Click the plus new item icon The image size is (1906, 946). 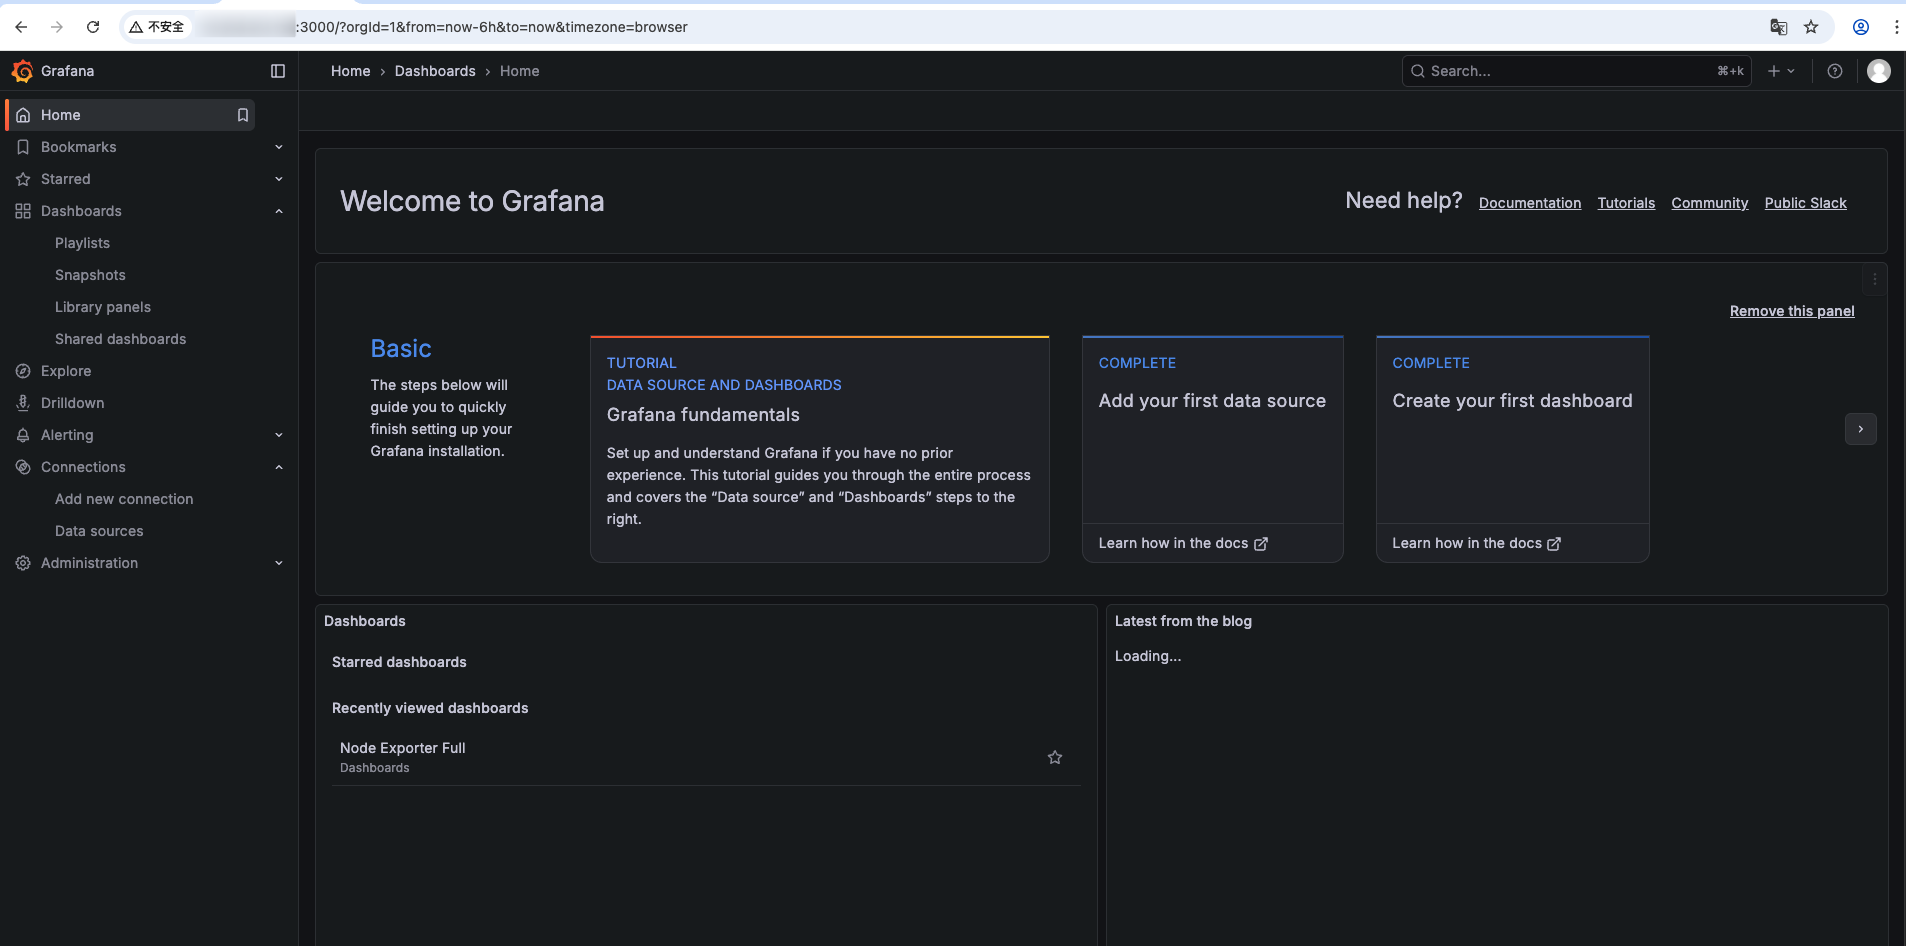[1774, 71]
